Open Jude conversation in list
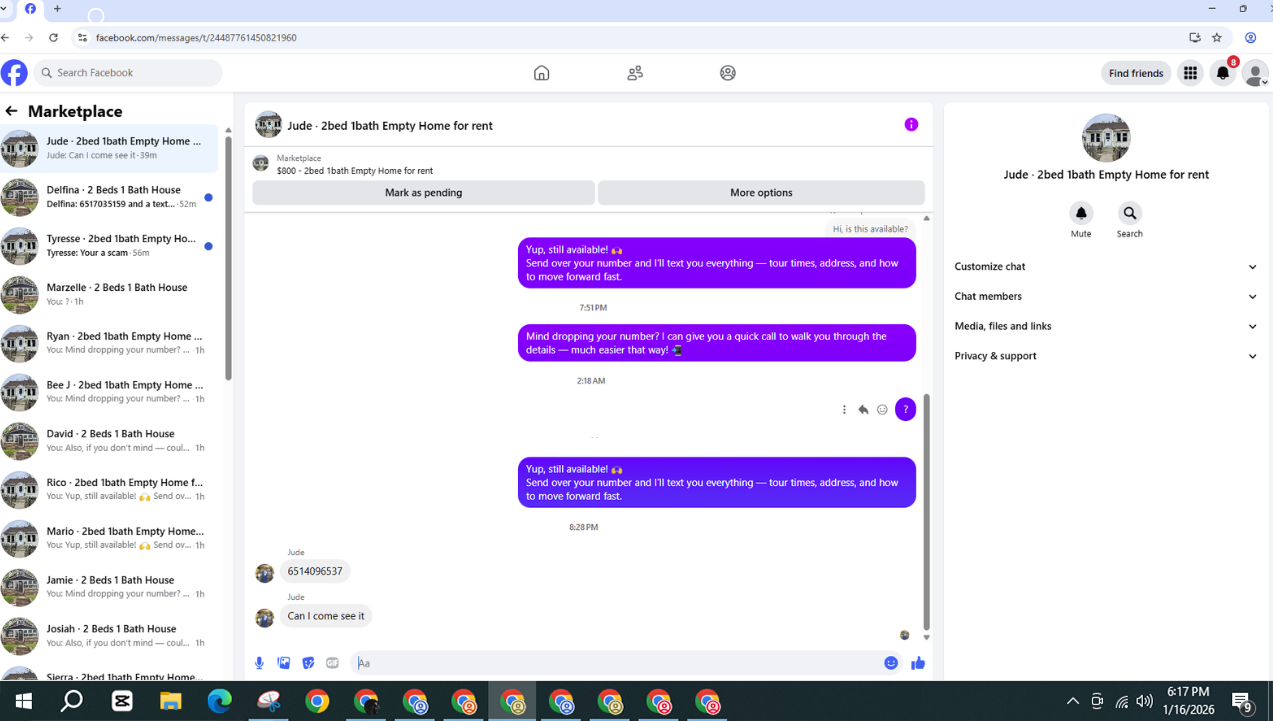The height and width of the screenshot is (721, 1273). click(x=109, y=148)
